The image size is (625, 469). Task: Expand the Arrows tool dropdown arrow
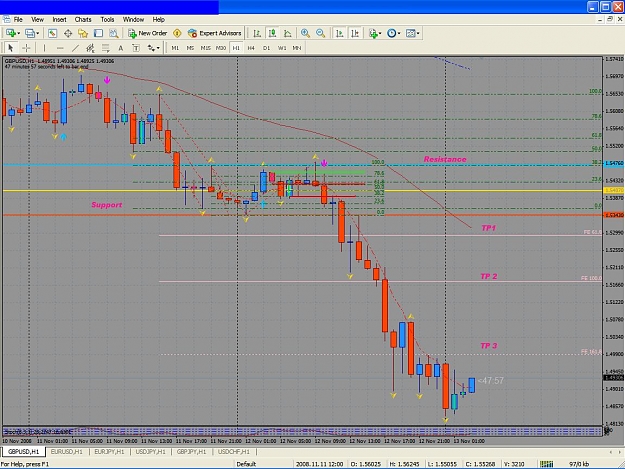click(158, 48)
